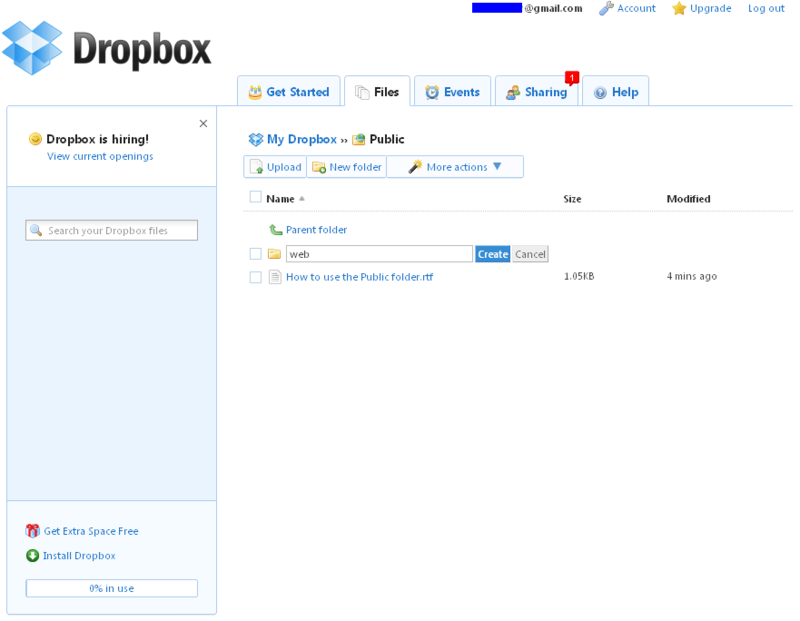The height and width of the screenshot is (621, 800).
Task: Click the Help question mark icon
Action: [x=600, y=92]
